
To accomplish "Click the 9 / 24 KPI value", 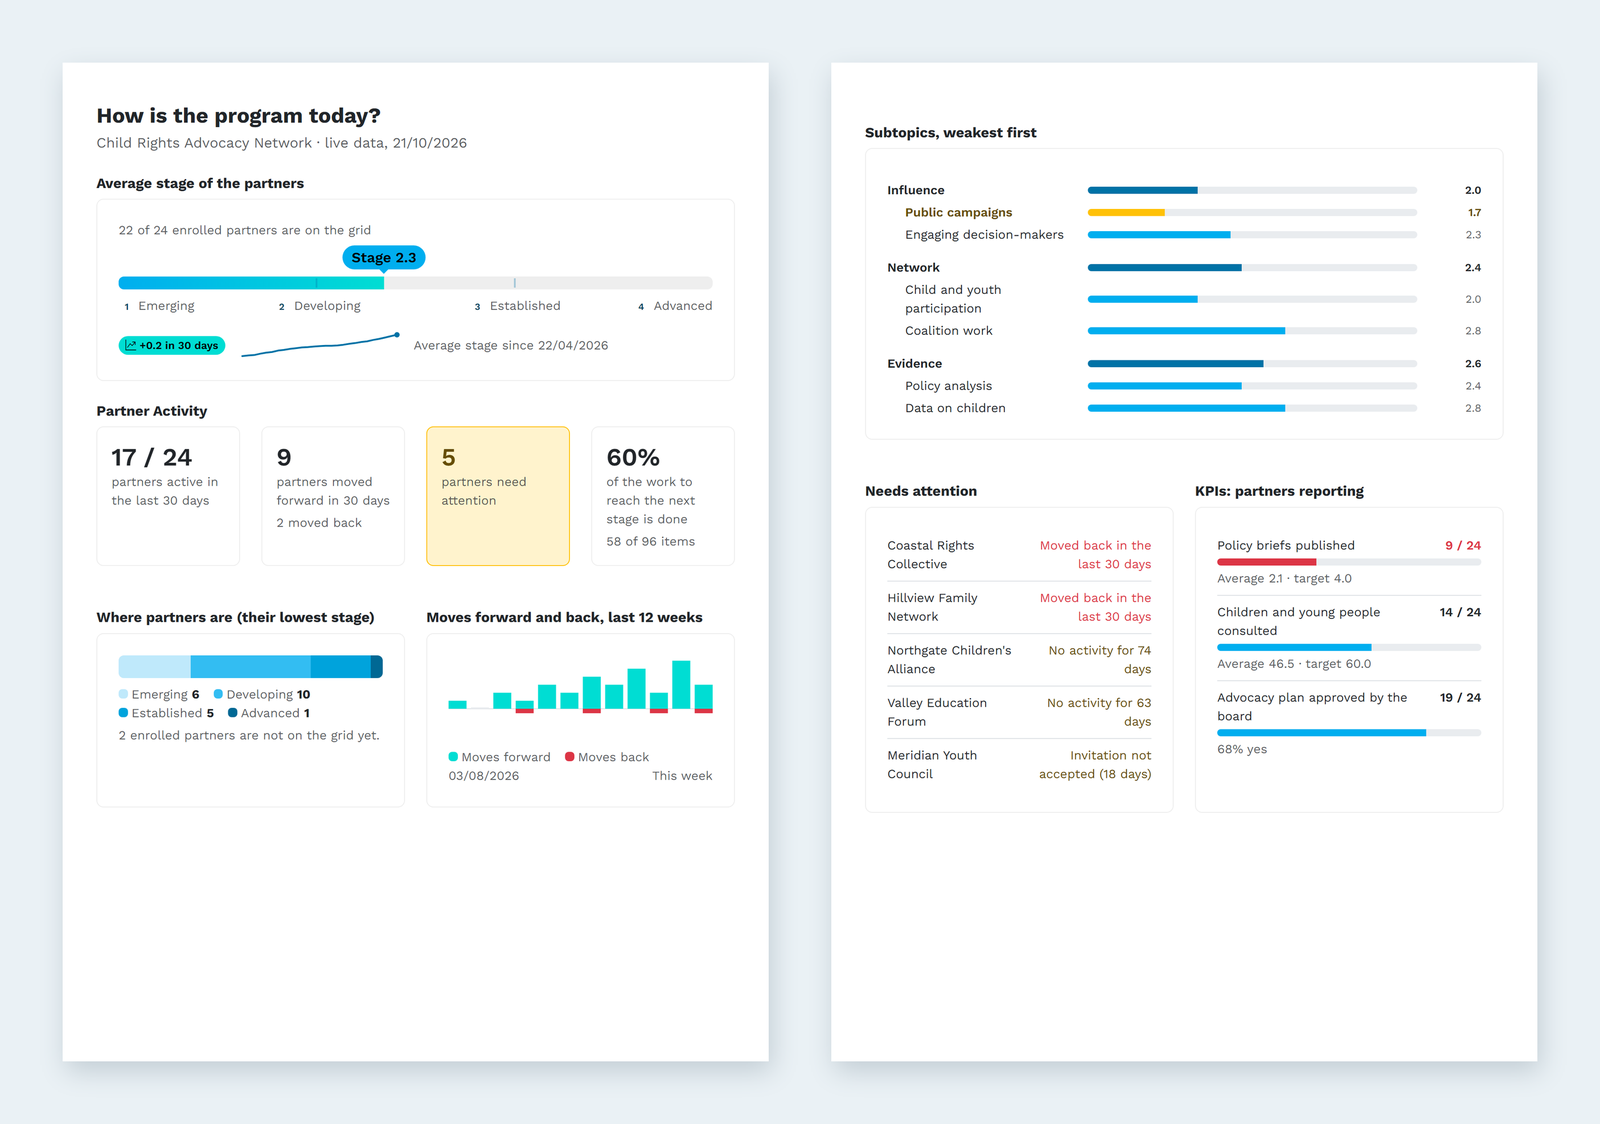I will tap(1463, 545).
